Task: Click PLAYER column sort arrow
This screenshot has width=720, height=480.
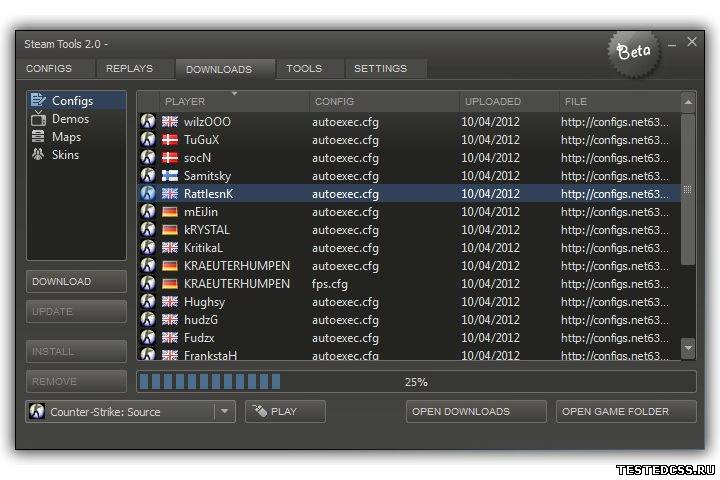Action: point(234,94)
